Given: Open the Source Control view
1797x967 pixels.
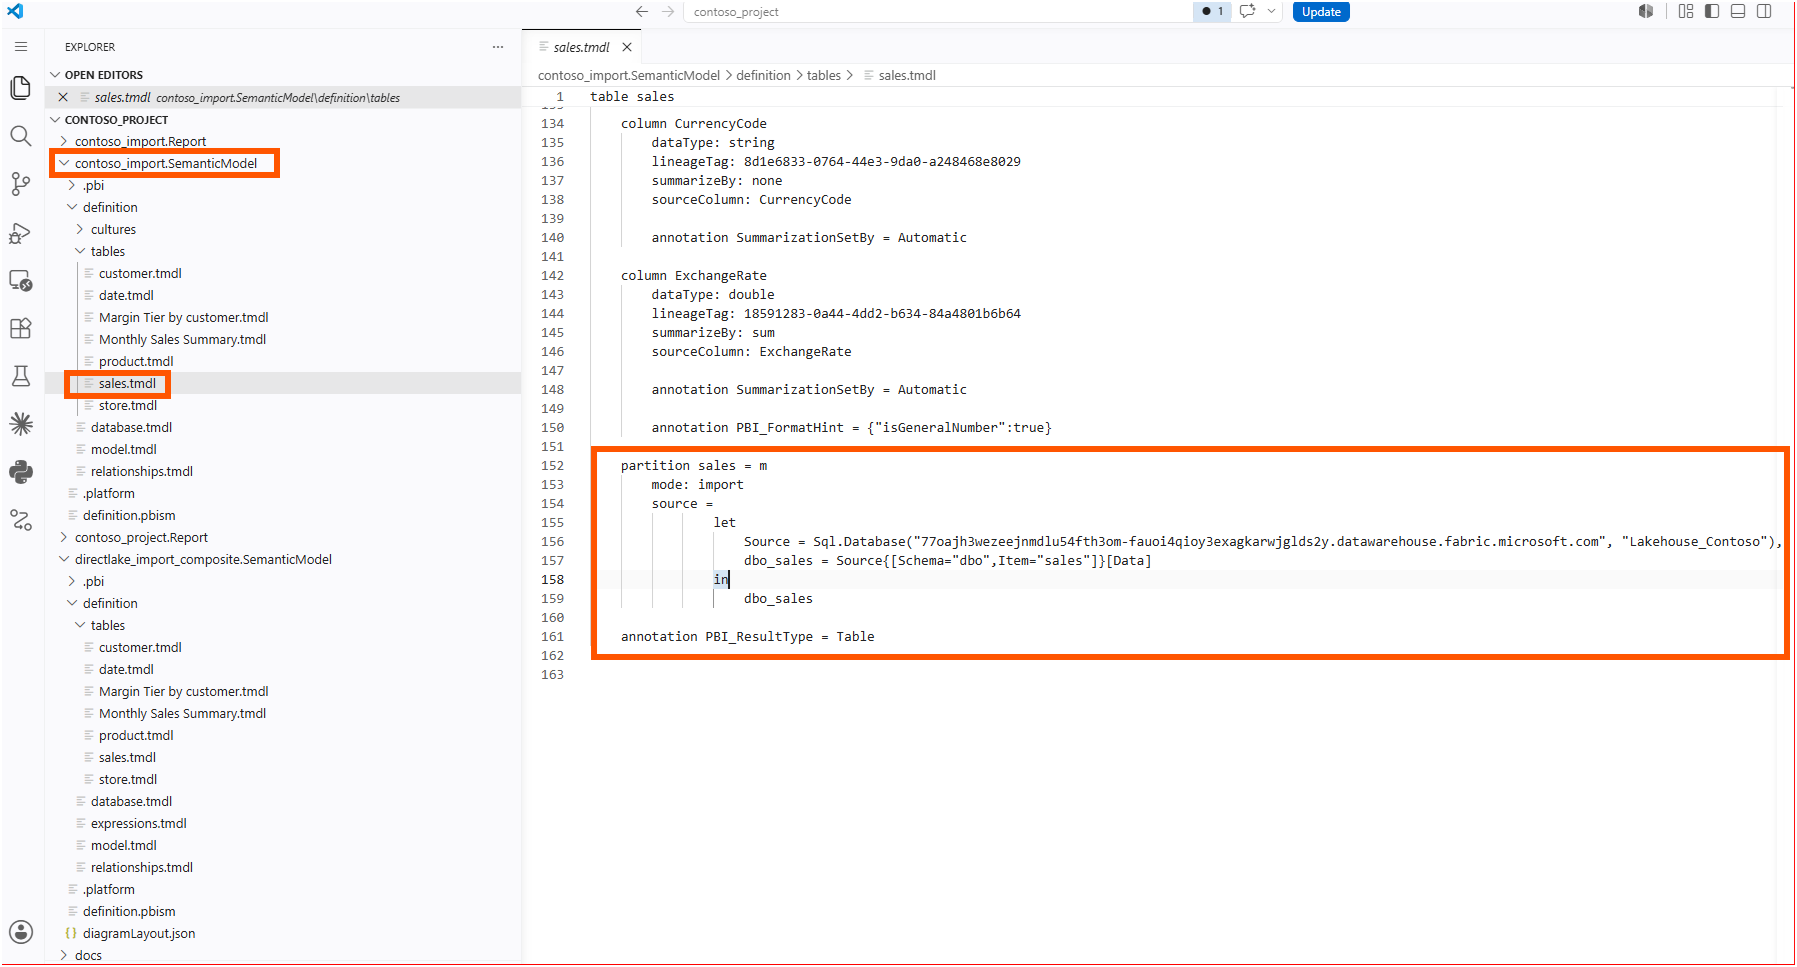Looking at the screenshot, I should pyautogui.click(x=20, y=184).
